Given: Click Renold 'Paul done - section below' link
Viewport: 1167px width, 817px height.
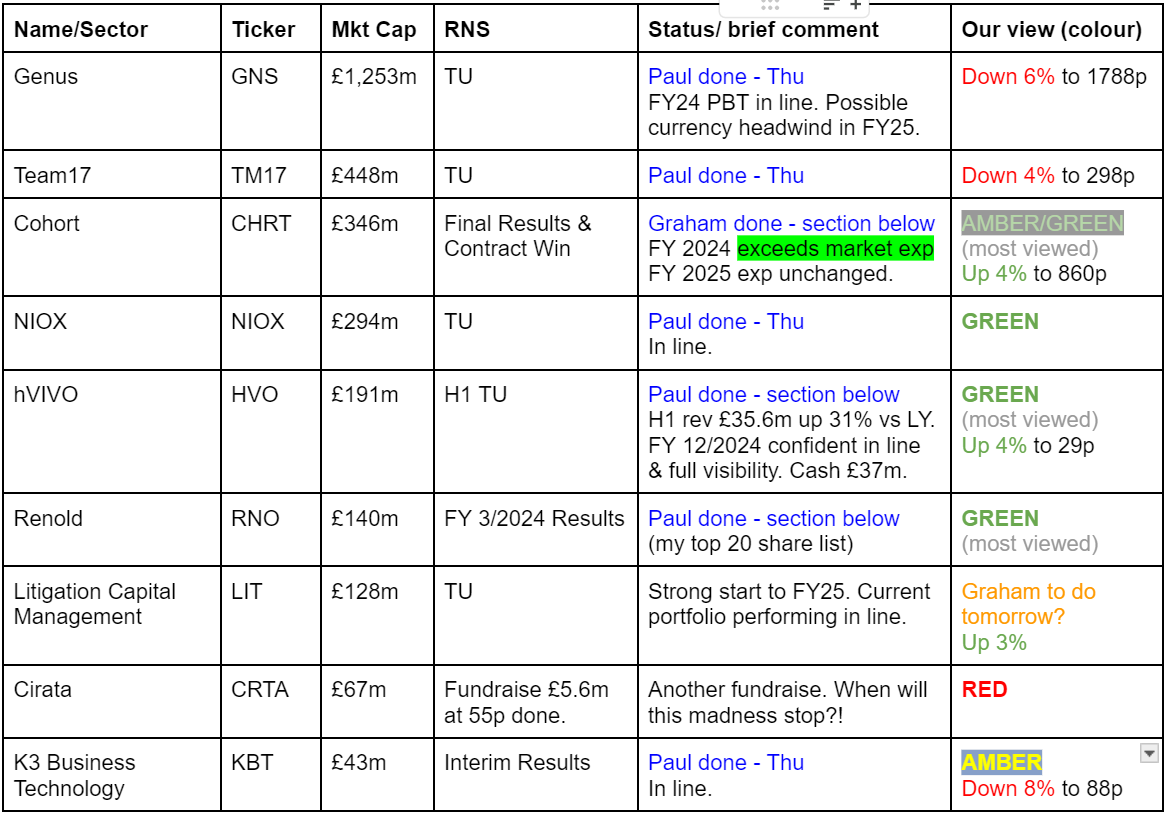Looking at the screenshot, I should (x=773, y=519).
